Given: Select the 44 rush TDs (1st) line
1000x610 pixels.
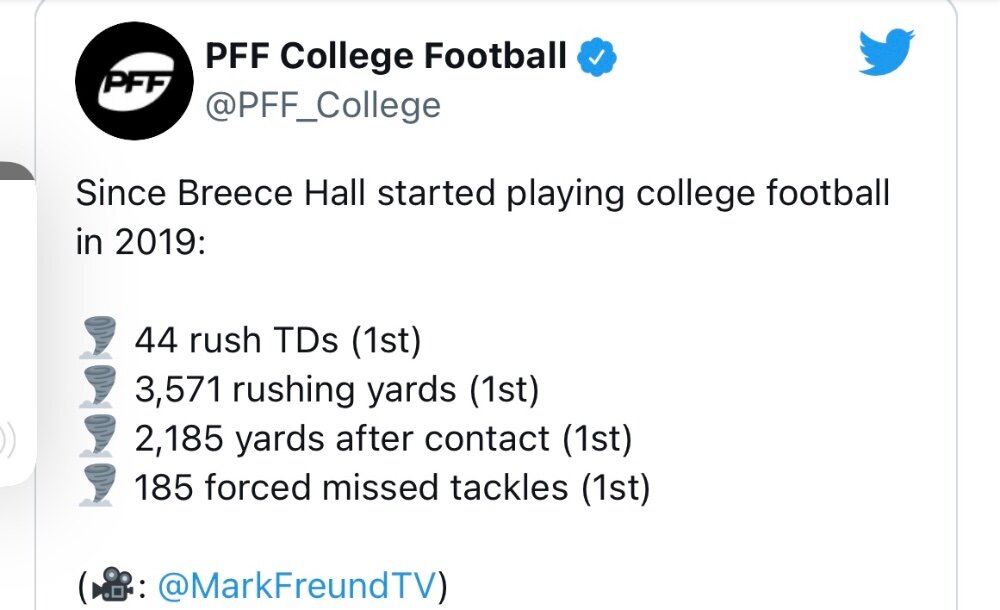Looking at the screenshot, I should tap(277, 339).
